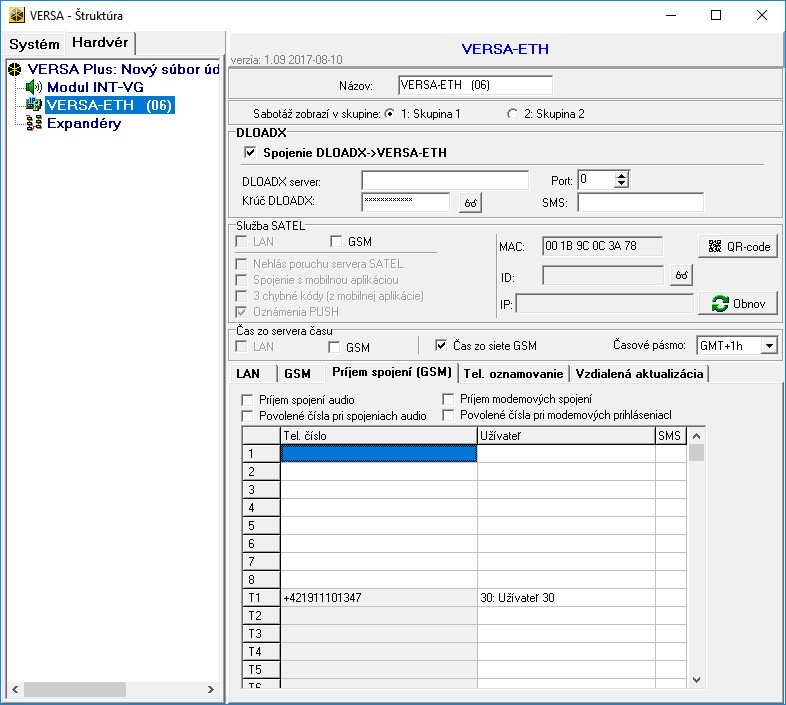The width and height of the screenshot is (786, 705).
Task: Click the VERSA Plus root node icon
Action: (14, 70)
